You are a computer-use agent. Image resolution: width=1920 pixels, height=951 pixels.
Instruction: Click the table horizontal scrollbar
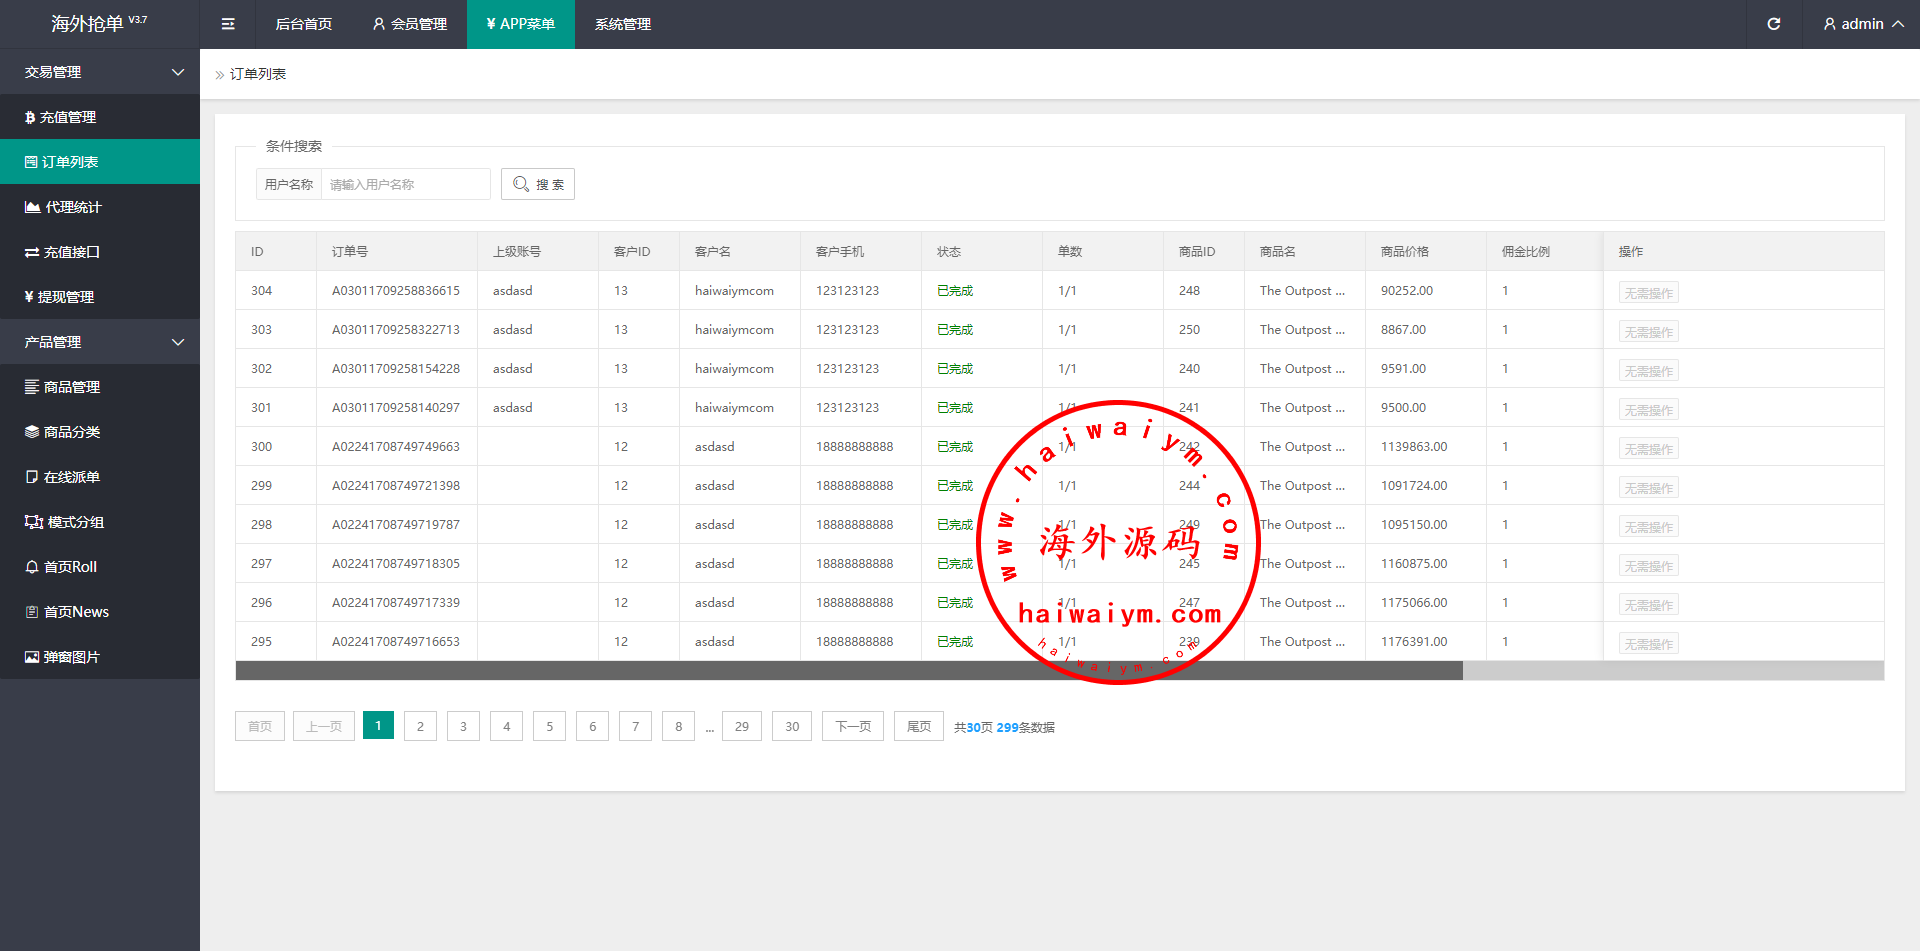tap(848, 671)
